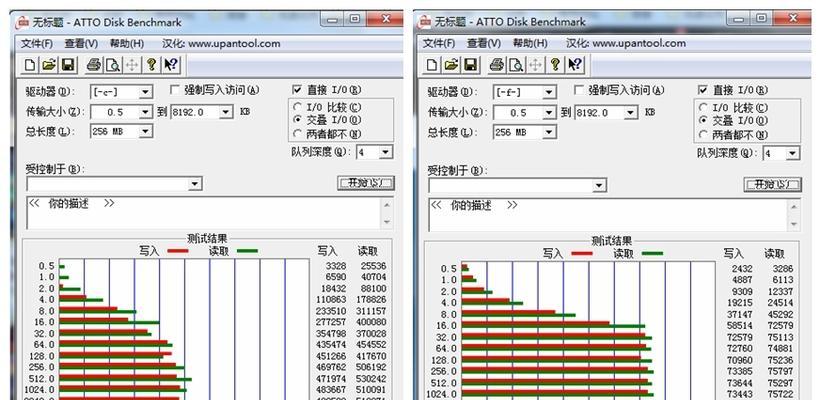
Task: Click New file icon in left window toolbar
Action: click(x=30, y=65)
